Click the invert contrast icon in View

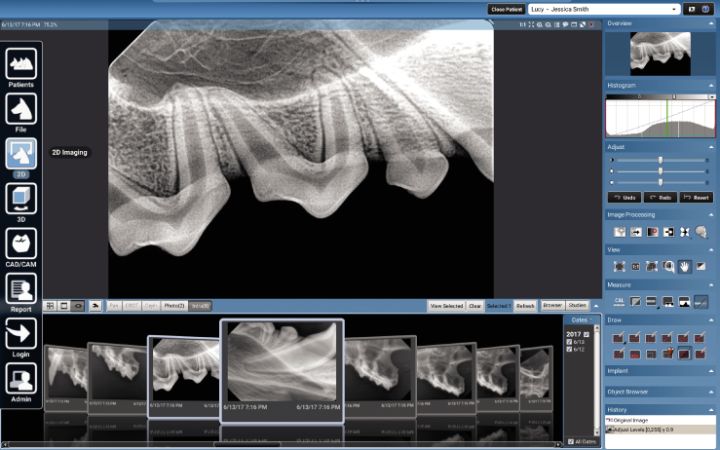tap(701, 266)
